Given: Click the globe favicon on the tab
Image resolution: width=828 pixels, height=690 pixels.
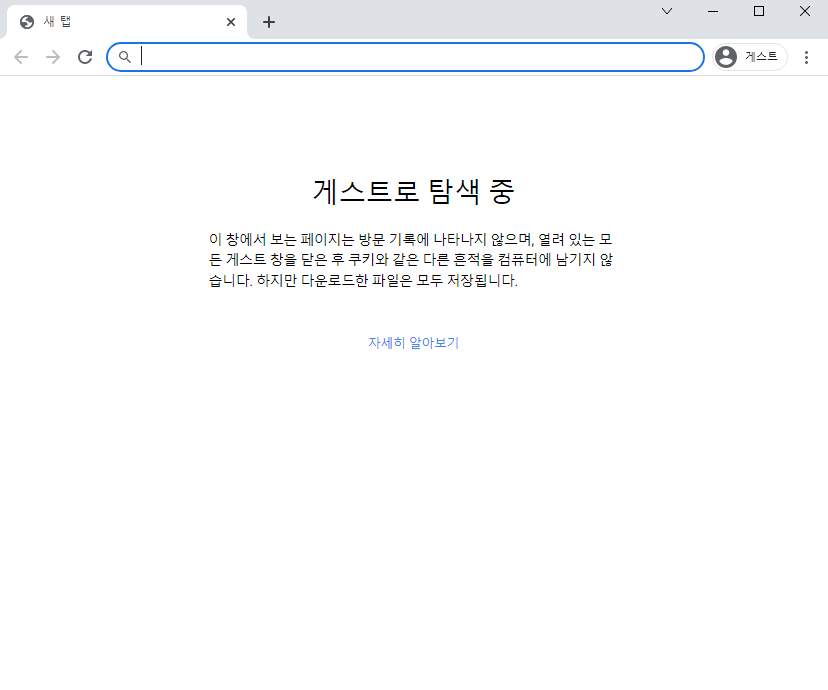Looking at the screenshot, I should pos(27,22).
